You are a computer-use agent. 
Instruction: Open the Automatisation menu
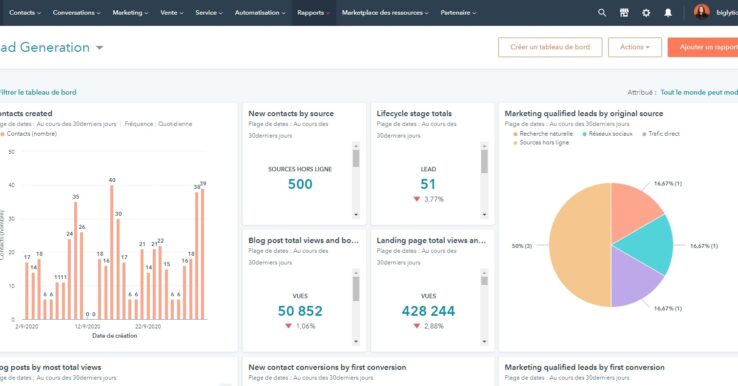coord(260,13)
